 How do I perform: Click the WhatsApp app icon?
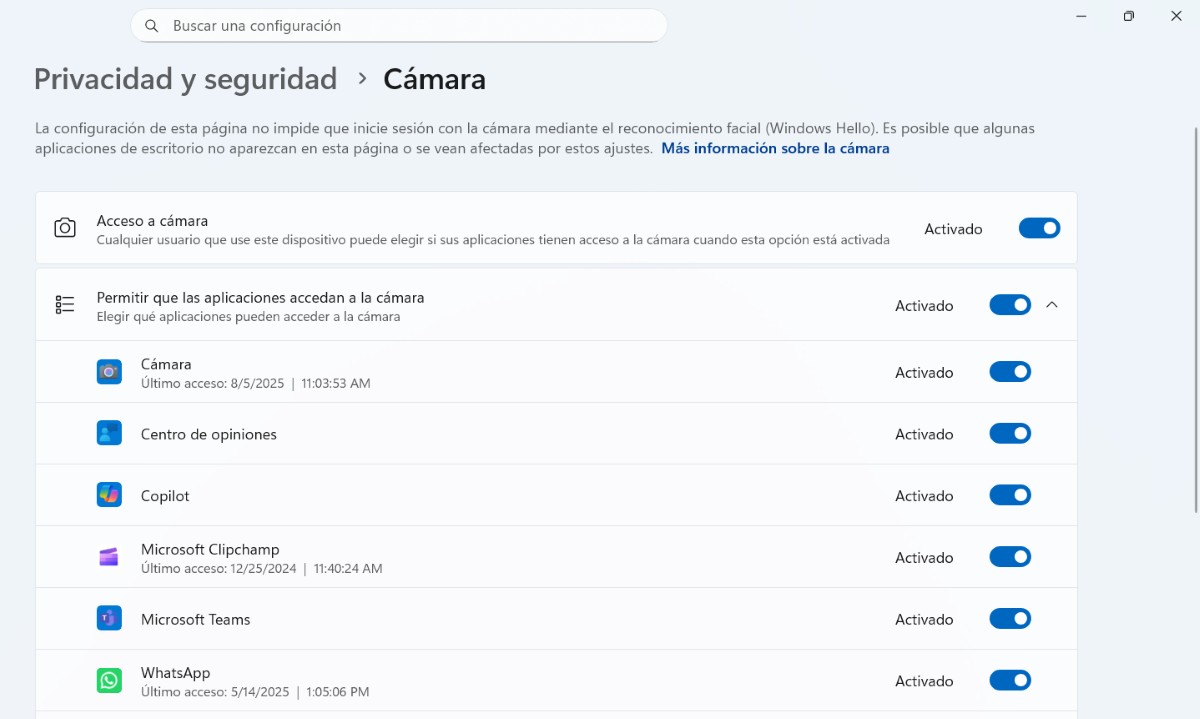click(109, 681)
